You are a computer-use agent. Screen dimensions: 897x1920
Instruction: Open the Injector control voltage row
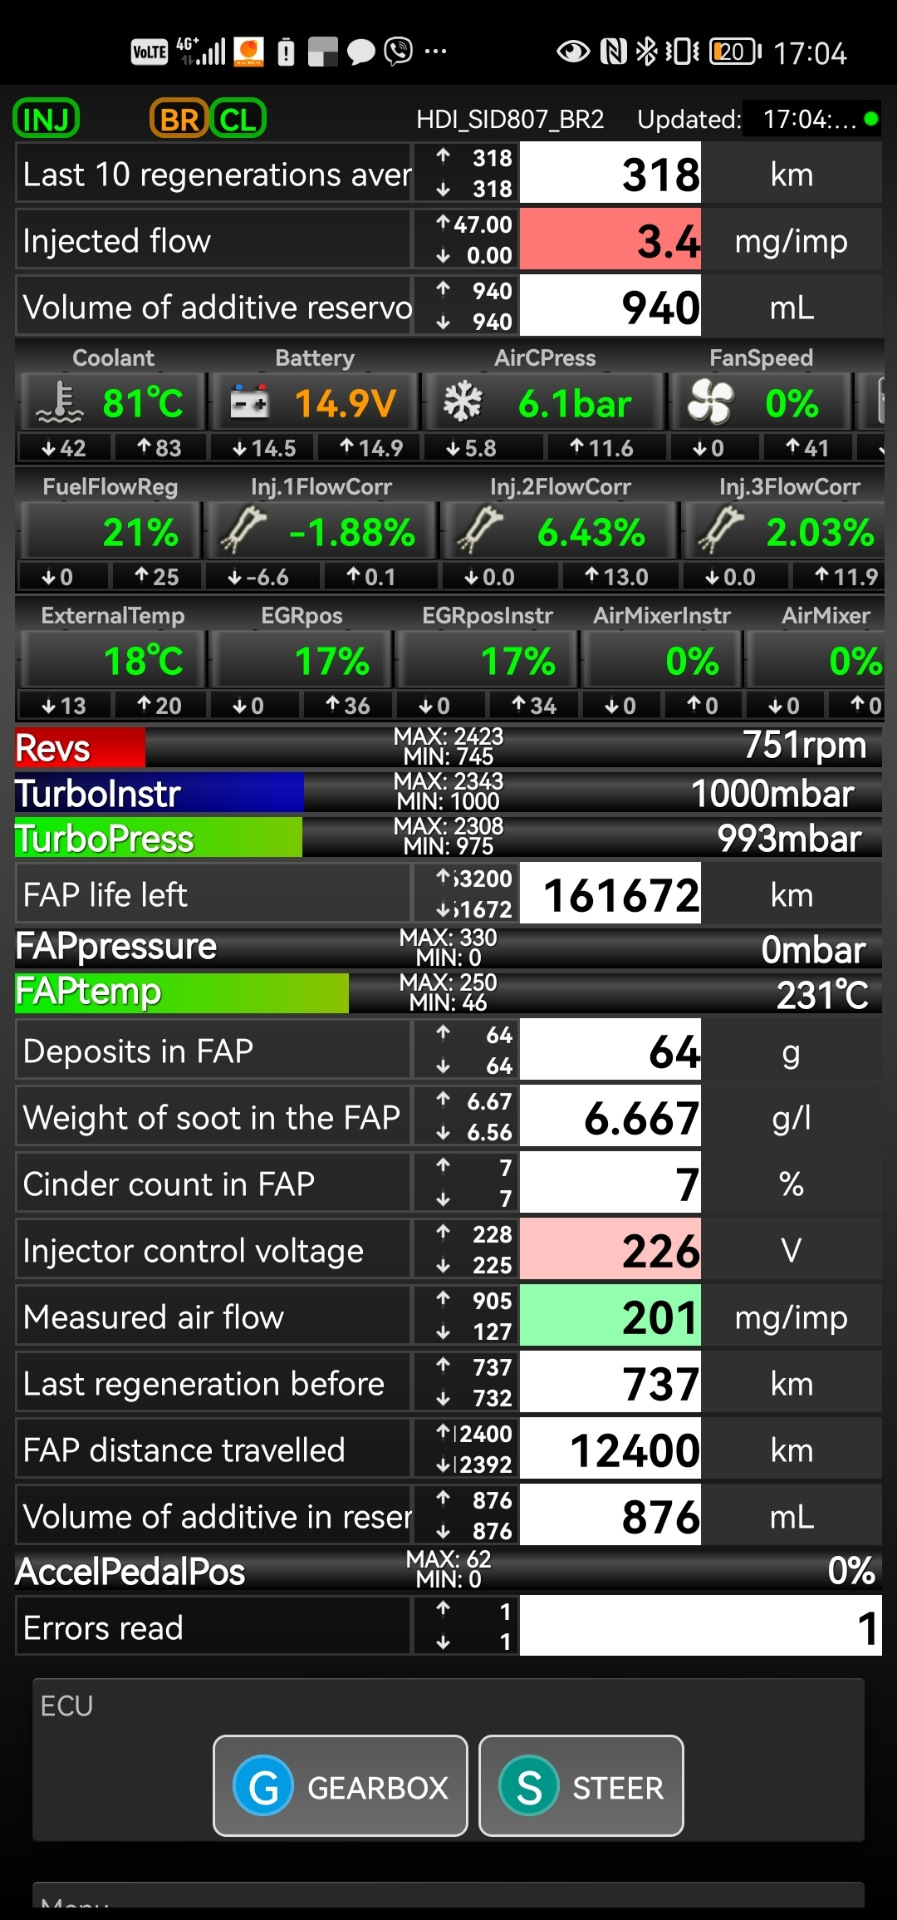click(x=448, y=1250)
